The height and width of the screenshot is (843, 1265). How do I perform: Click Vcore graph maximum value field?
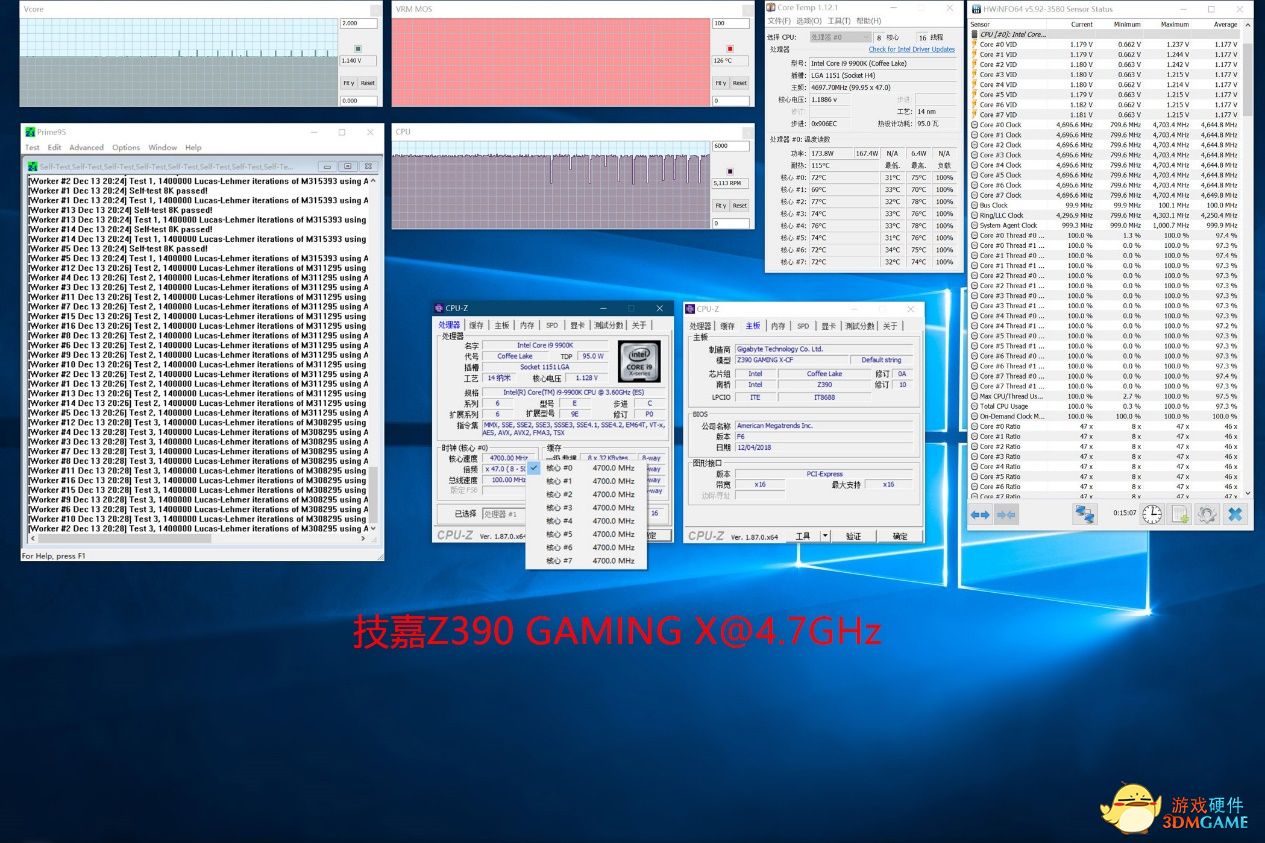click(x=359, y=23)
